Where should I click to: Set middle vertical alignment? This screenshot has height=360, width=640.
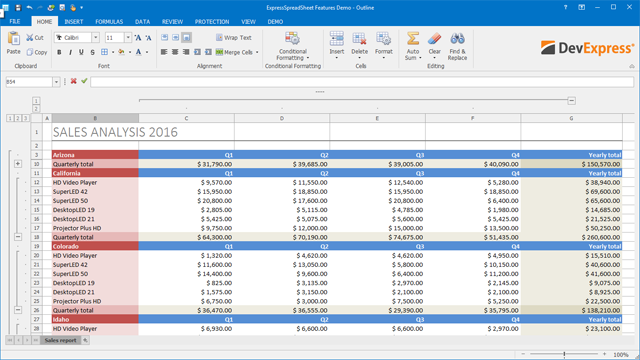176,38
